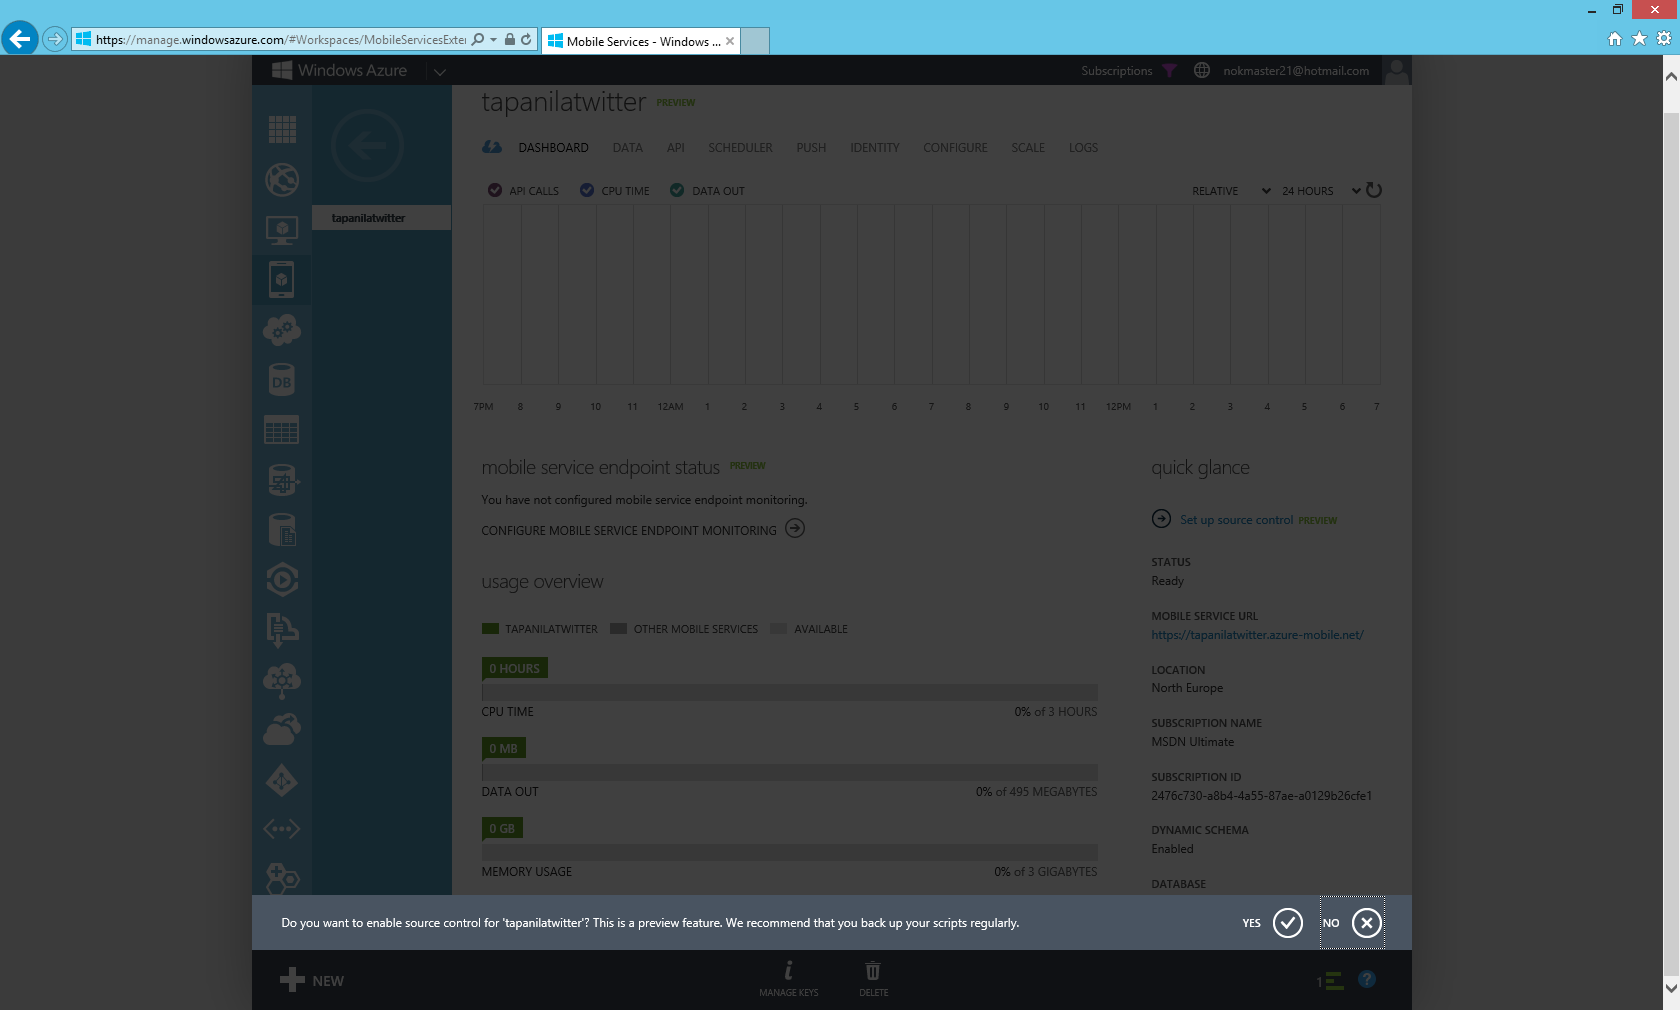Click the Subscriptions link in header

click(x=1116, y=71)
